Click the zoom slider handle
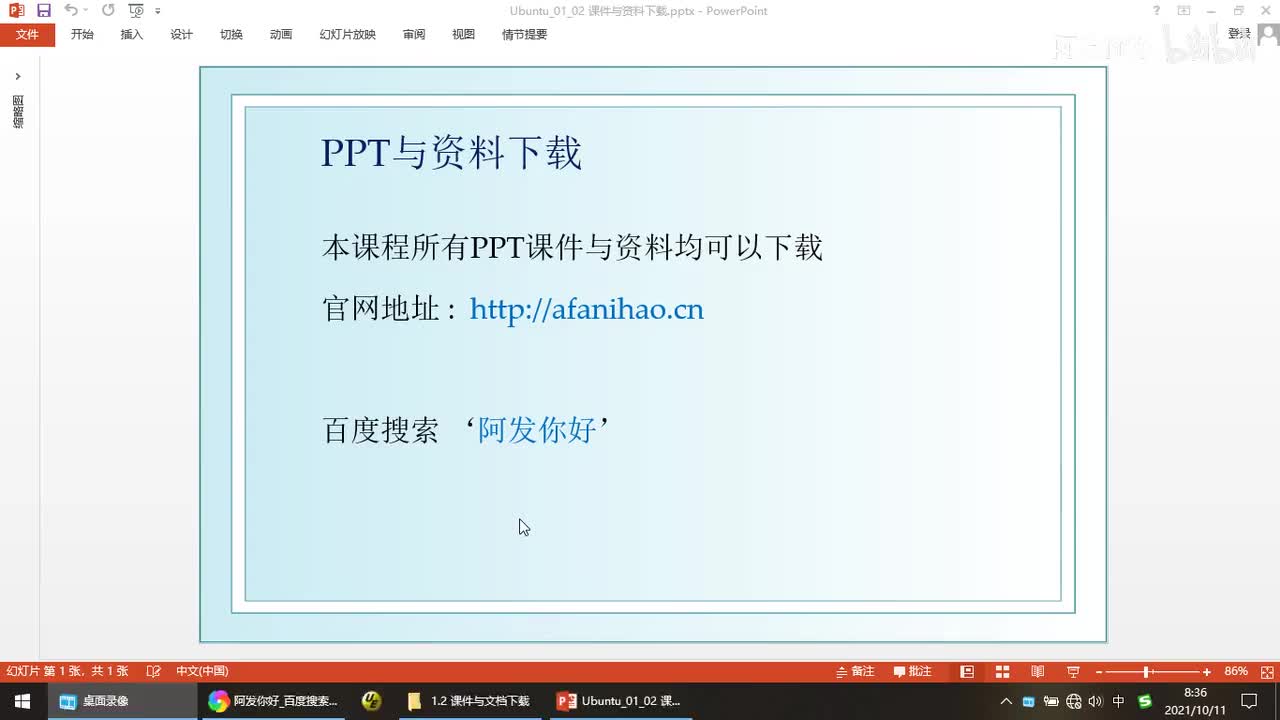Viewport: 1280px width, 720px height. [x=1146, y=671]
